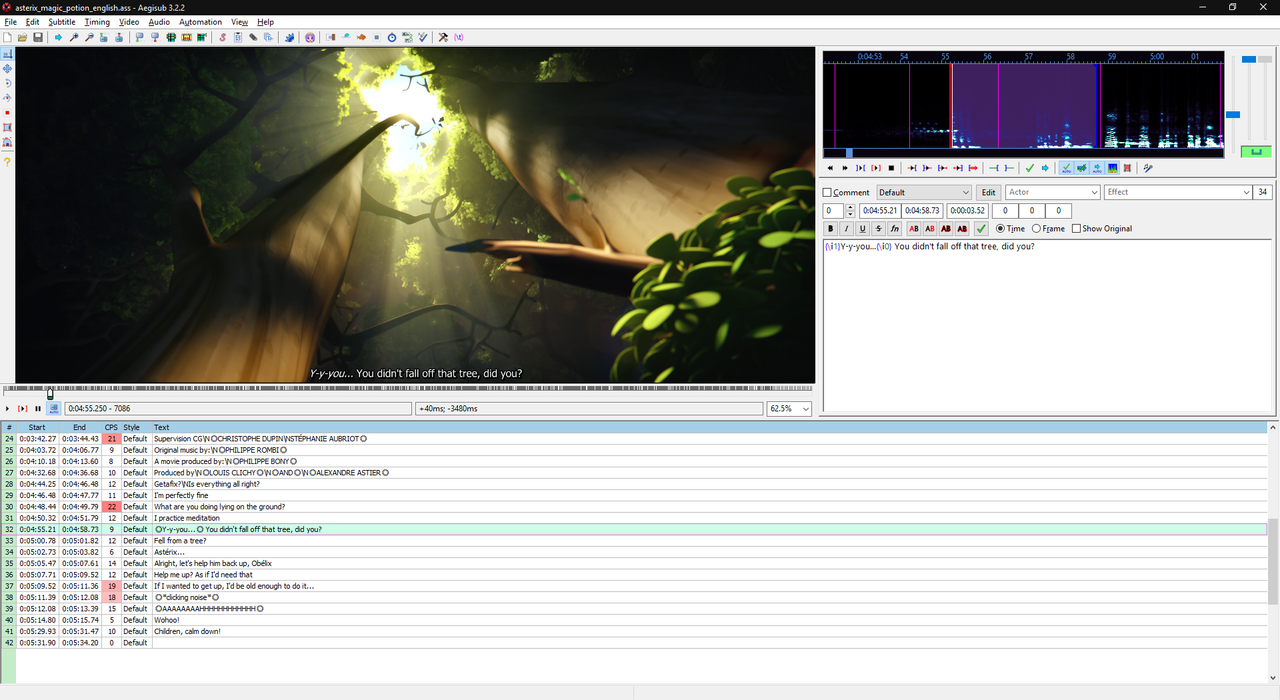Screen dimensions: 1280x700
Task: Create a new subtitles file
Action: point(7,37)
